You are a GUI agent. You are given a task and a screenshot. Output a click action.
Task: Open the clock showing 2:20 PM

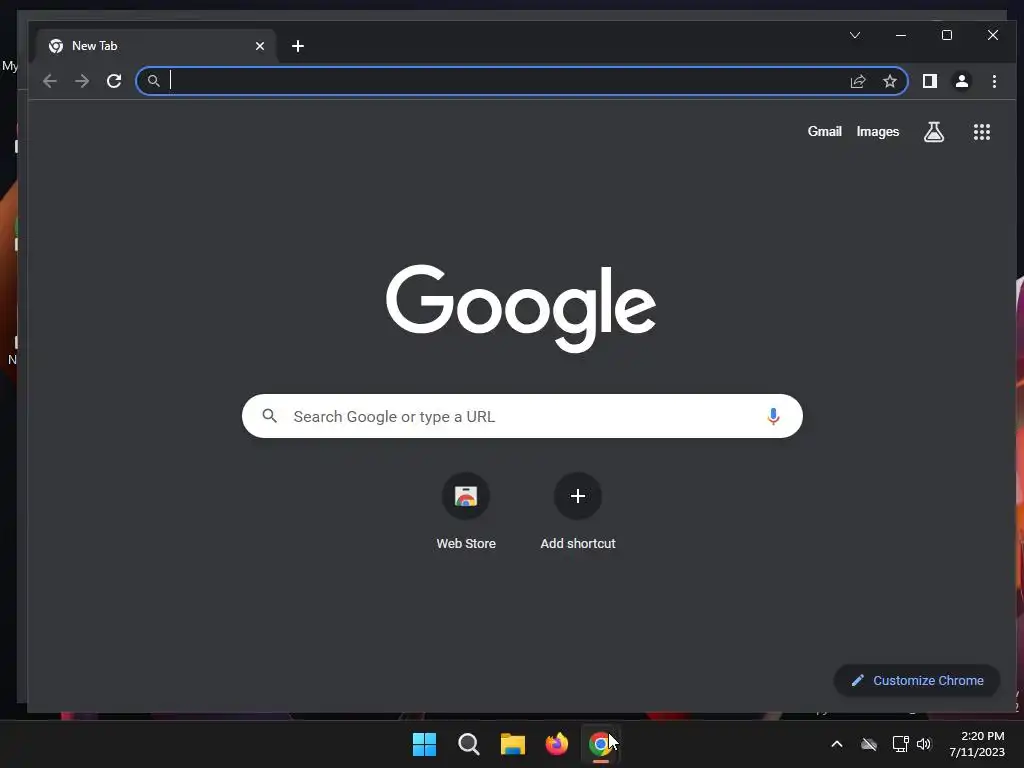click(x=977, y=744)
